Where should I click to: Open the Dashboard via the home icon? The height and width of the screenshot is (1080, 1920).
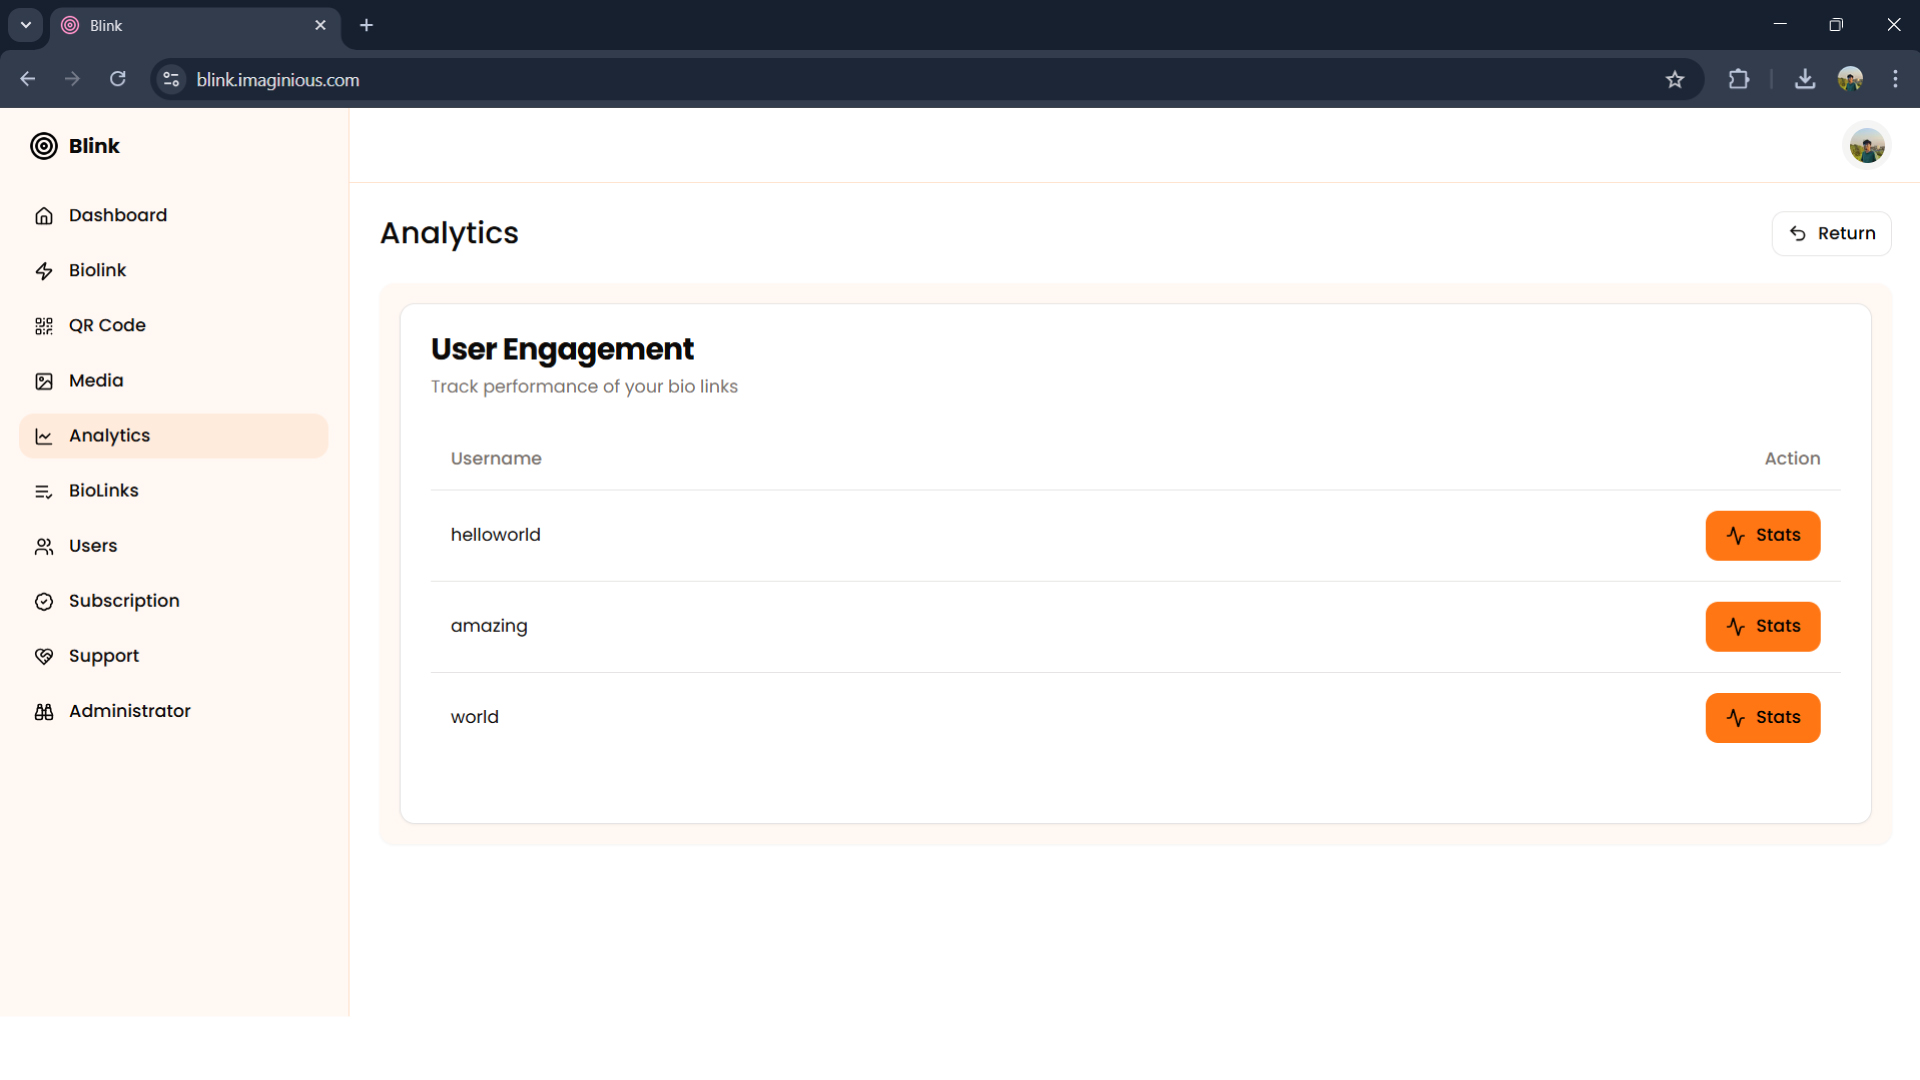coord(44,215)
